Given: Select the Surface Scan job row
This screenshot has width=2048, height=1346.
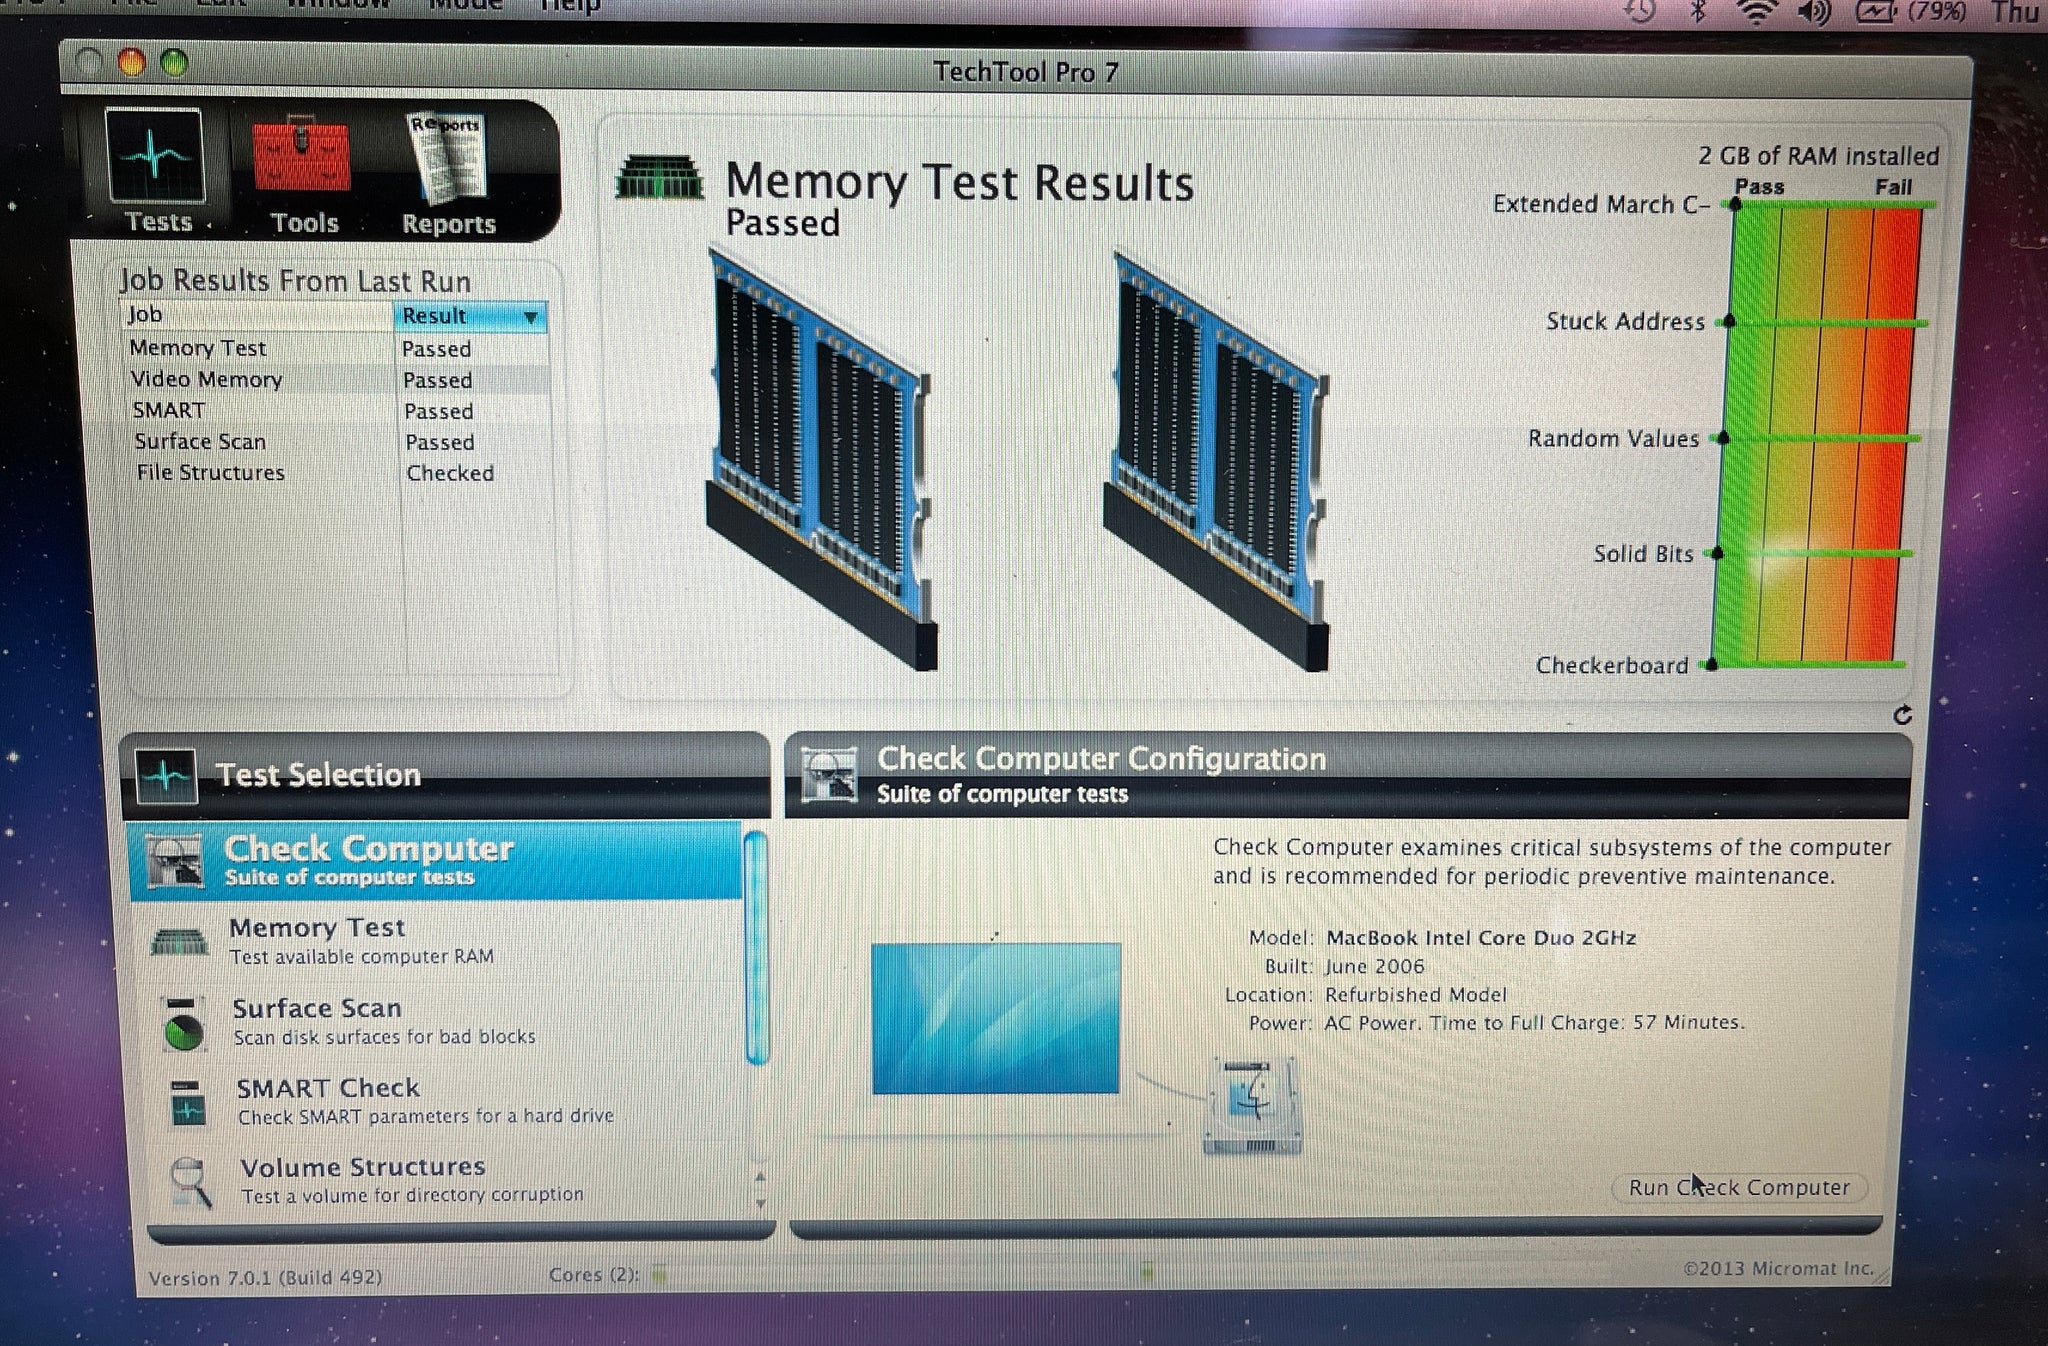Looking at the screenshot, I should click(x=339, y=441).
